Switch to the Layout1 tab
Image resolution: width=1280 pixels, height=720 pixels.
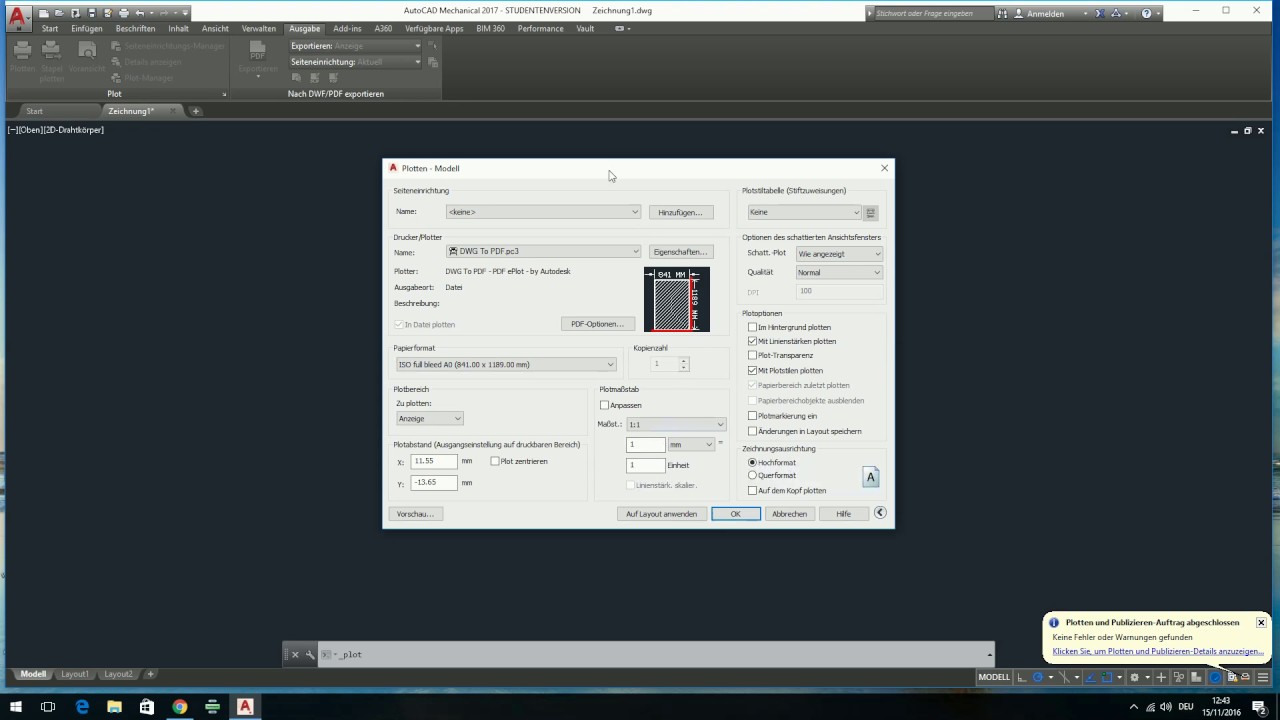75,674
